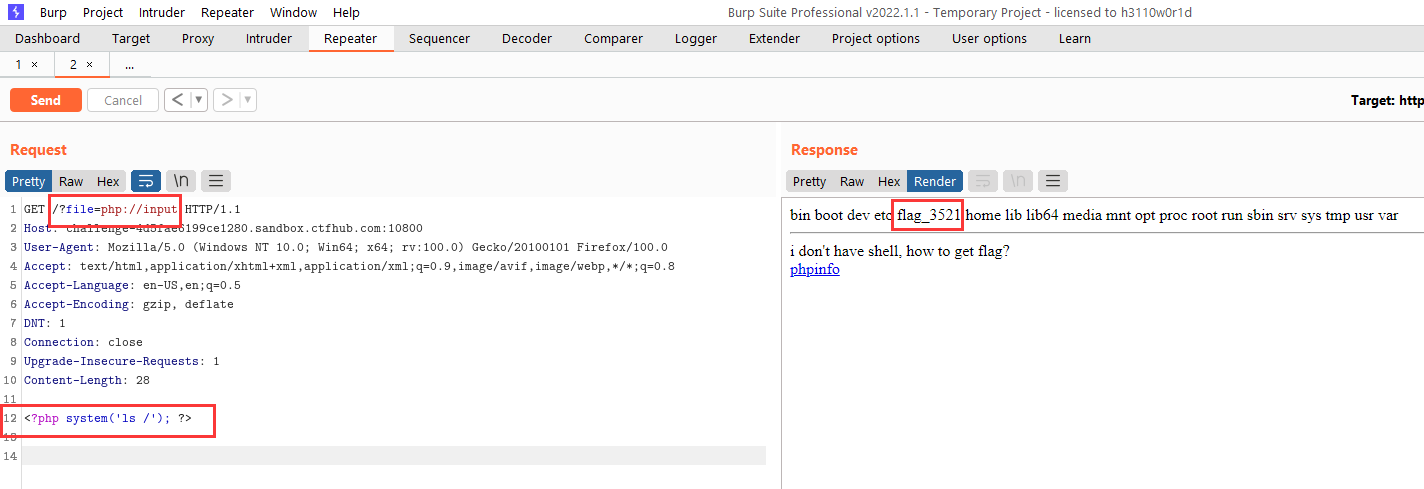The image size is (1424, 489).
Task: Open the User options tab
Action: [989, 38]
